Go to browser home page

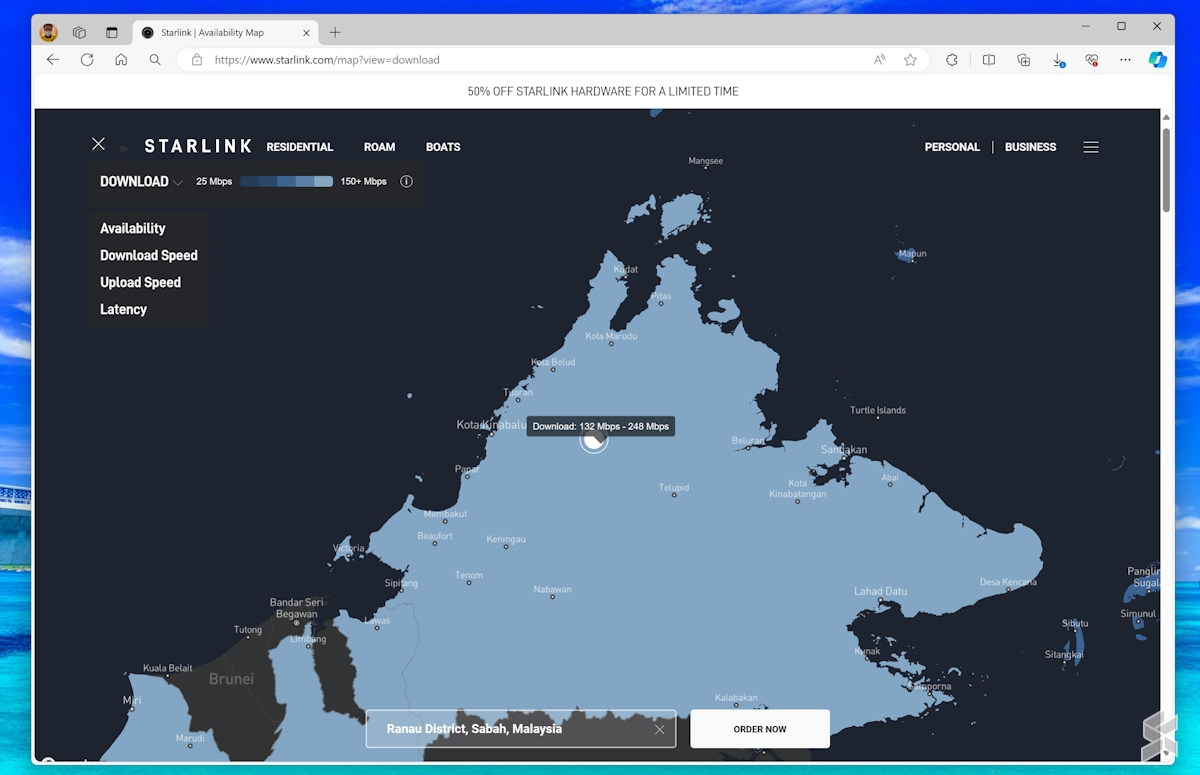[x=121, y=60]
